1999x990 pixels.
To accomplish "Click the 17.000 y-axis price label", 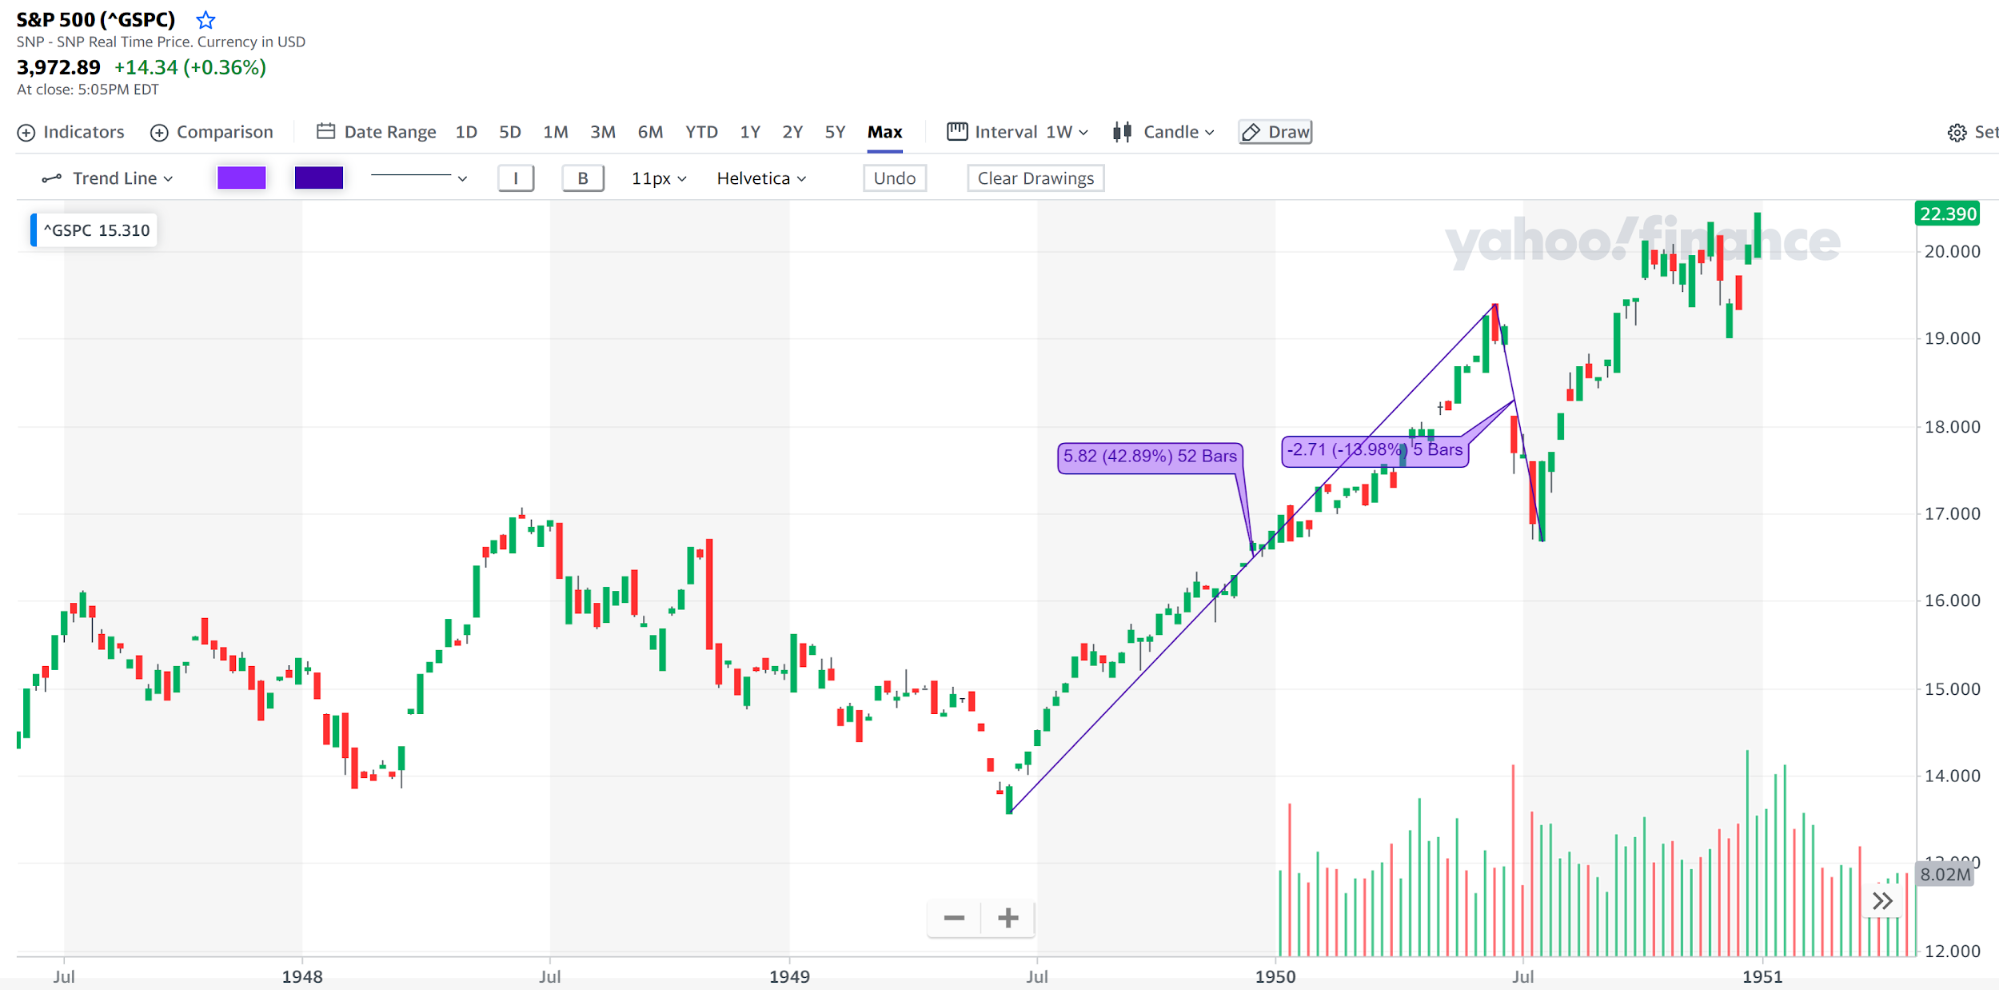I will coord(1952,514).
